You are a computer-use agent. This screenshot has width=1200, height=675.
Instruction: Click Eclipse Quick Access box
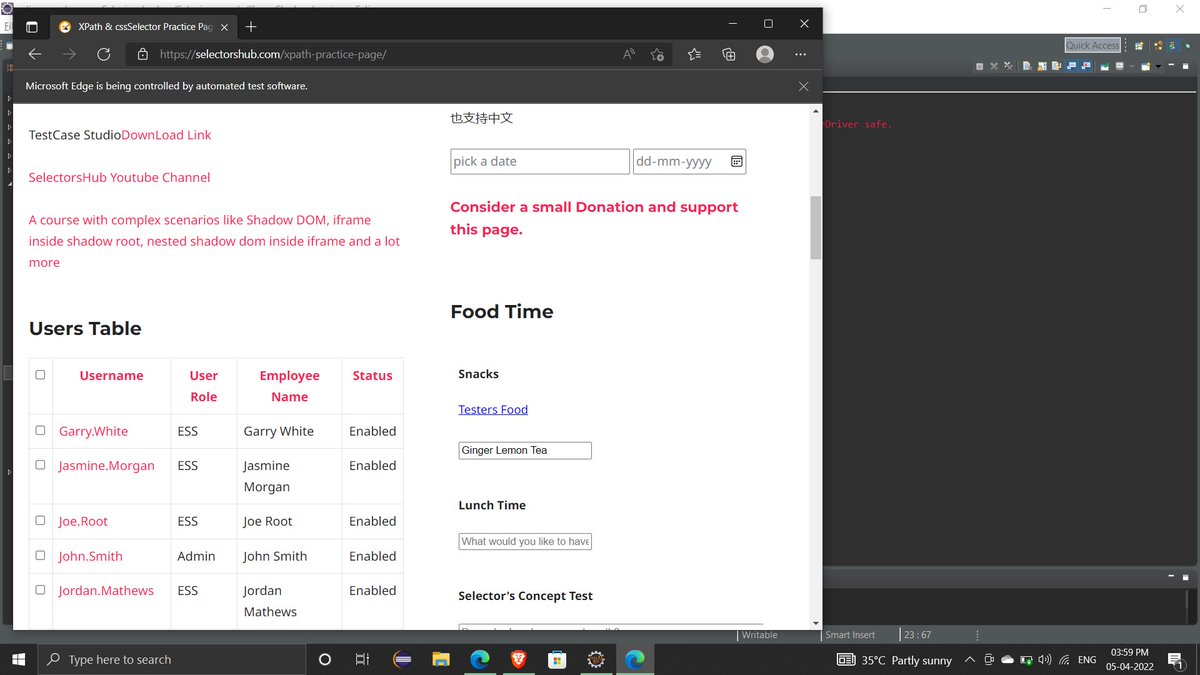[x=1092, y=45]
